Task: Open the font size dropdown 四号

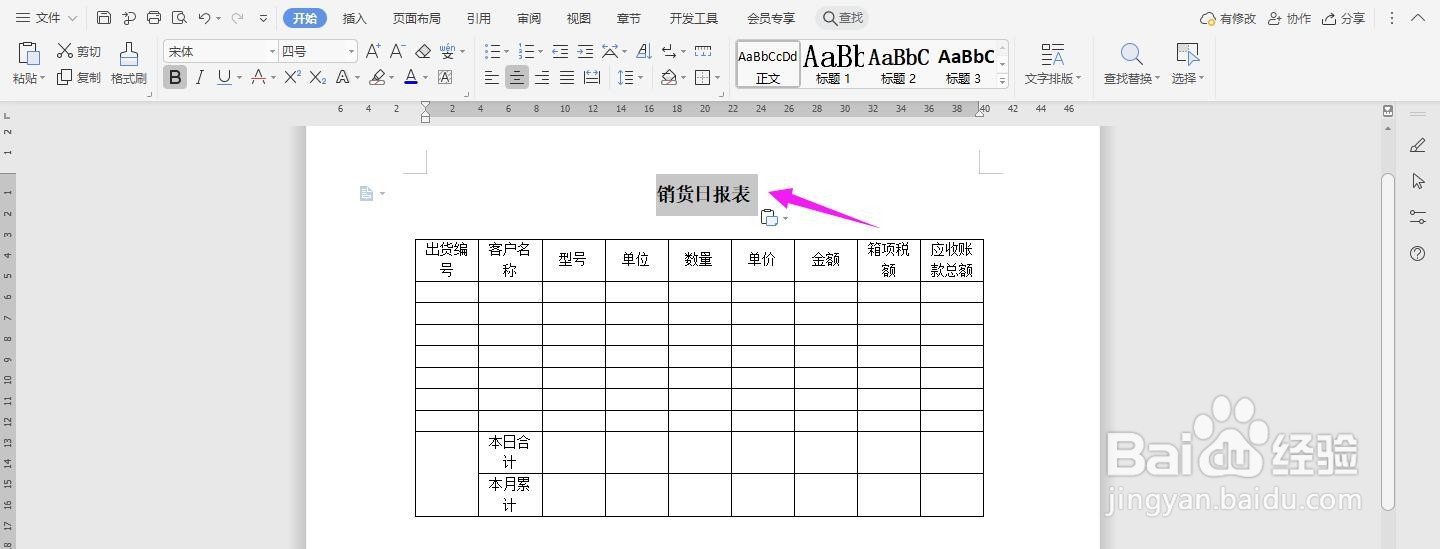Action: (351, 51)
